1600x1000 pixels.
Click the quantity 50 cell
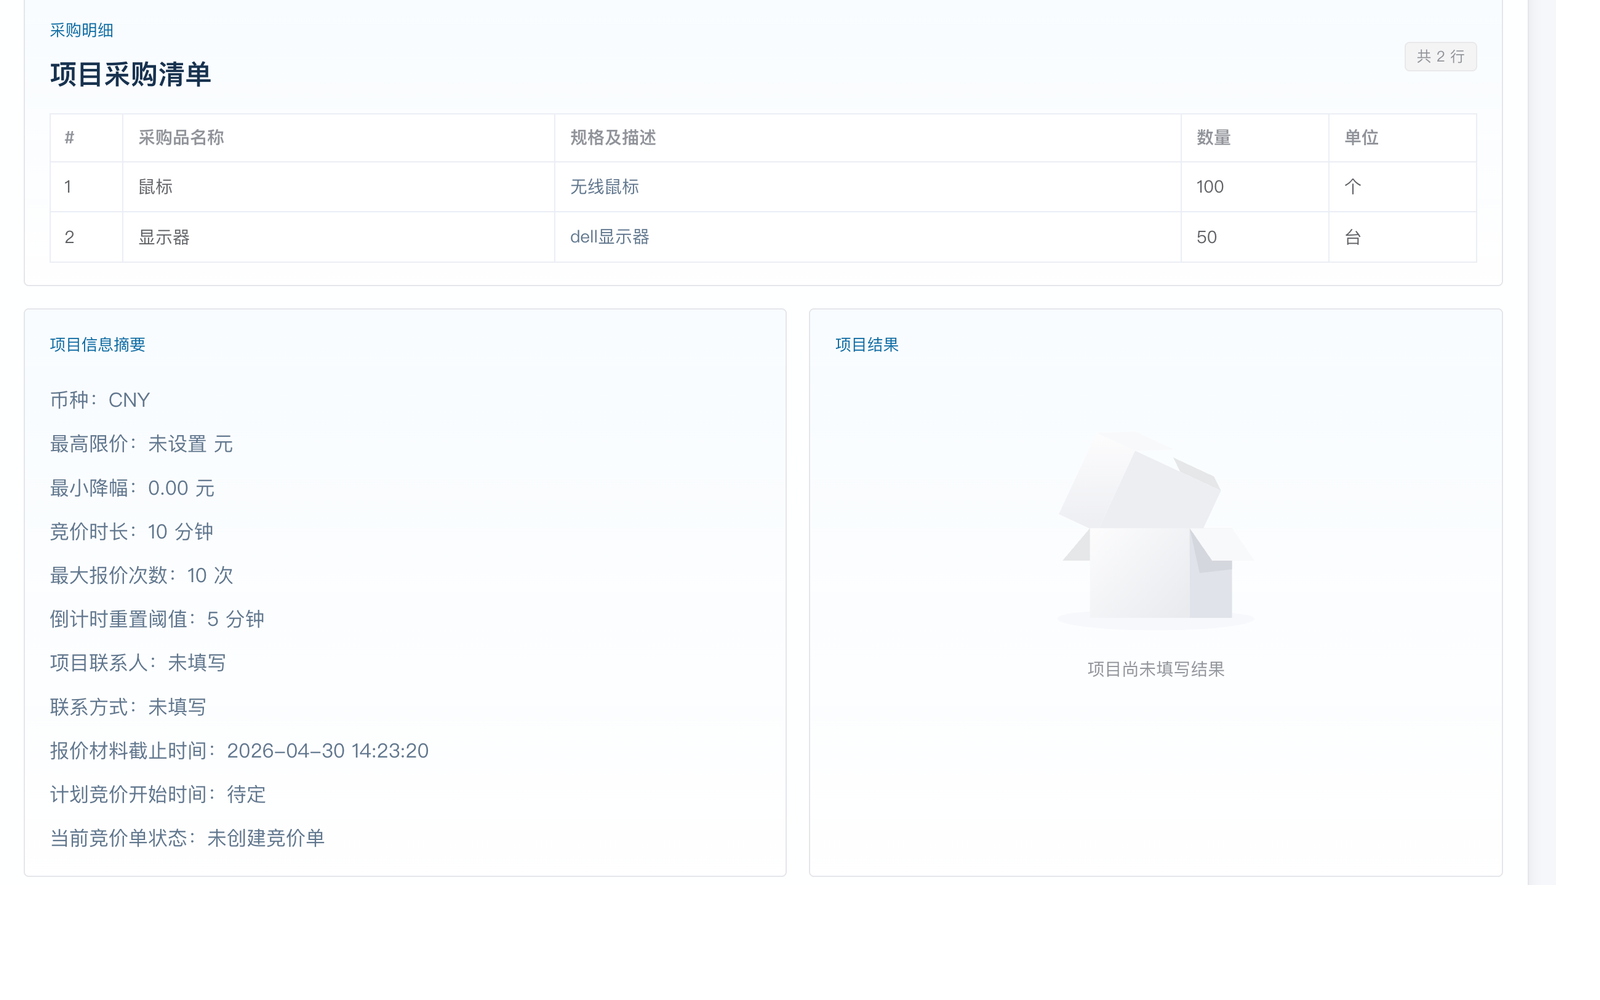[x=1207, y=237]
